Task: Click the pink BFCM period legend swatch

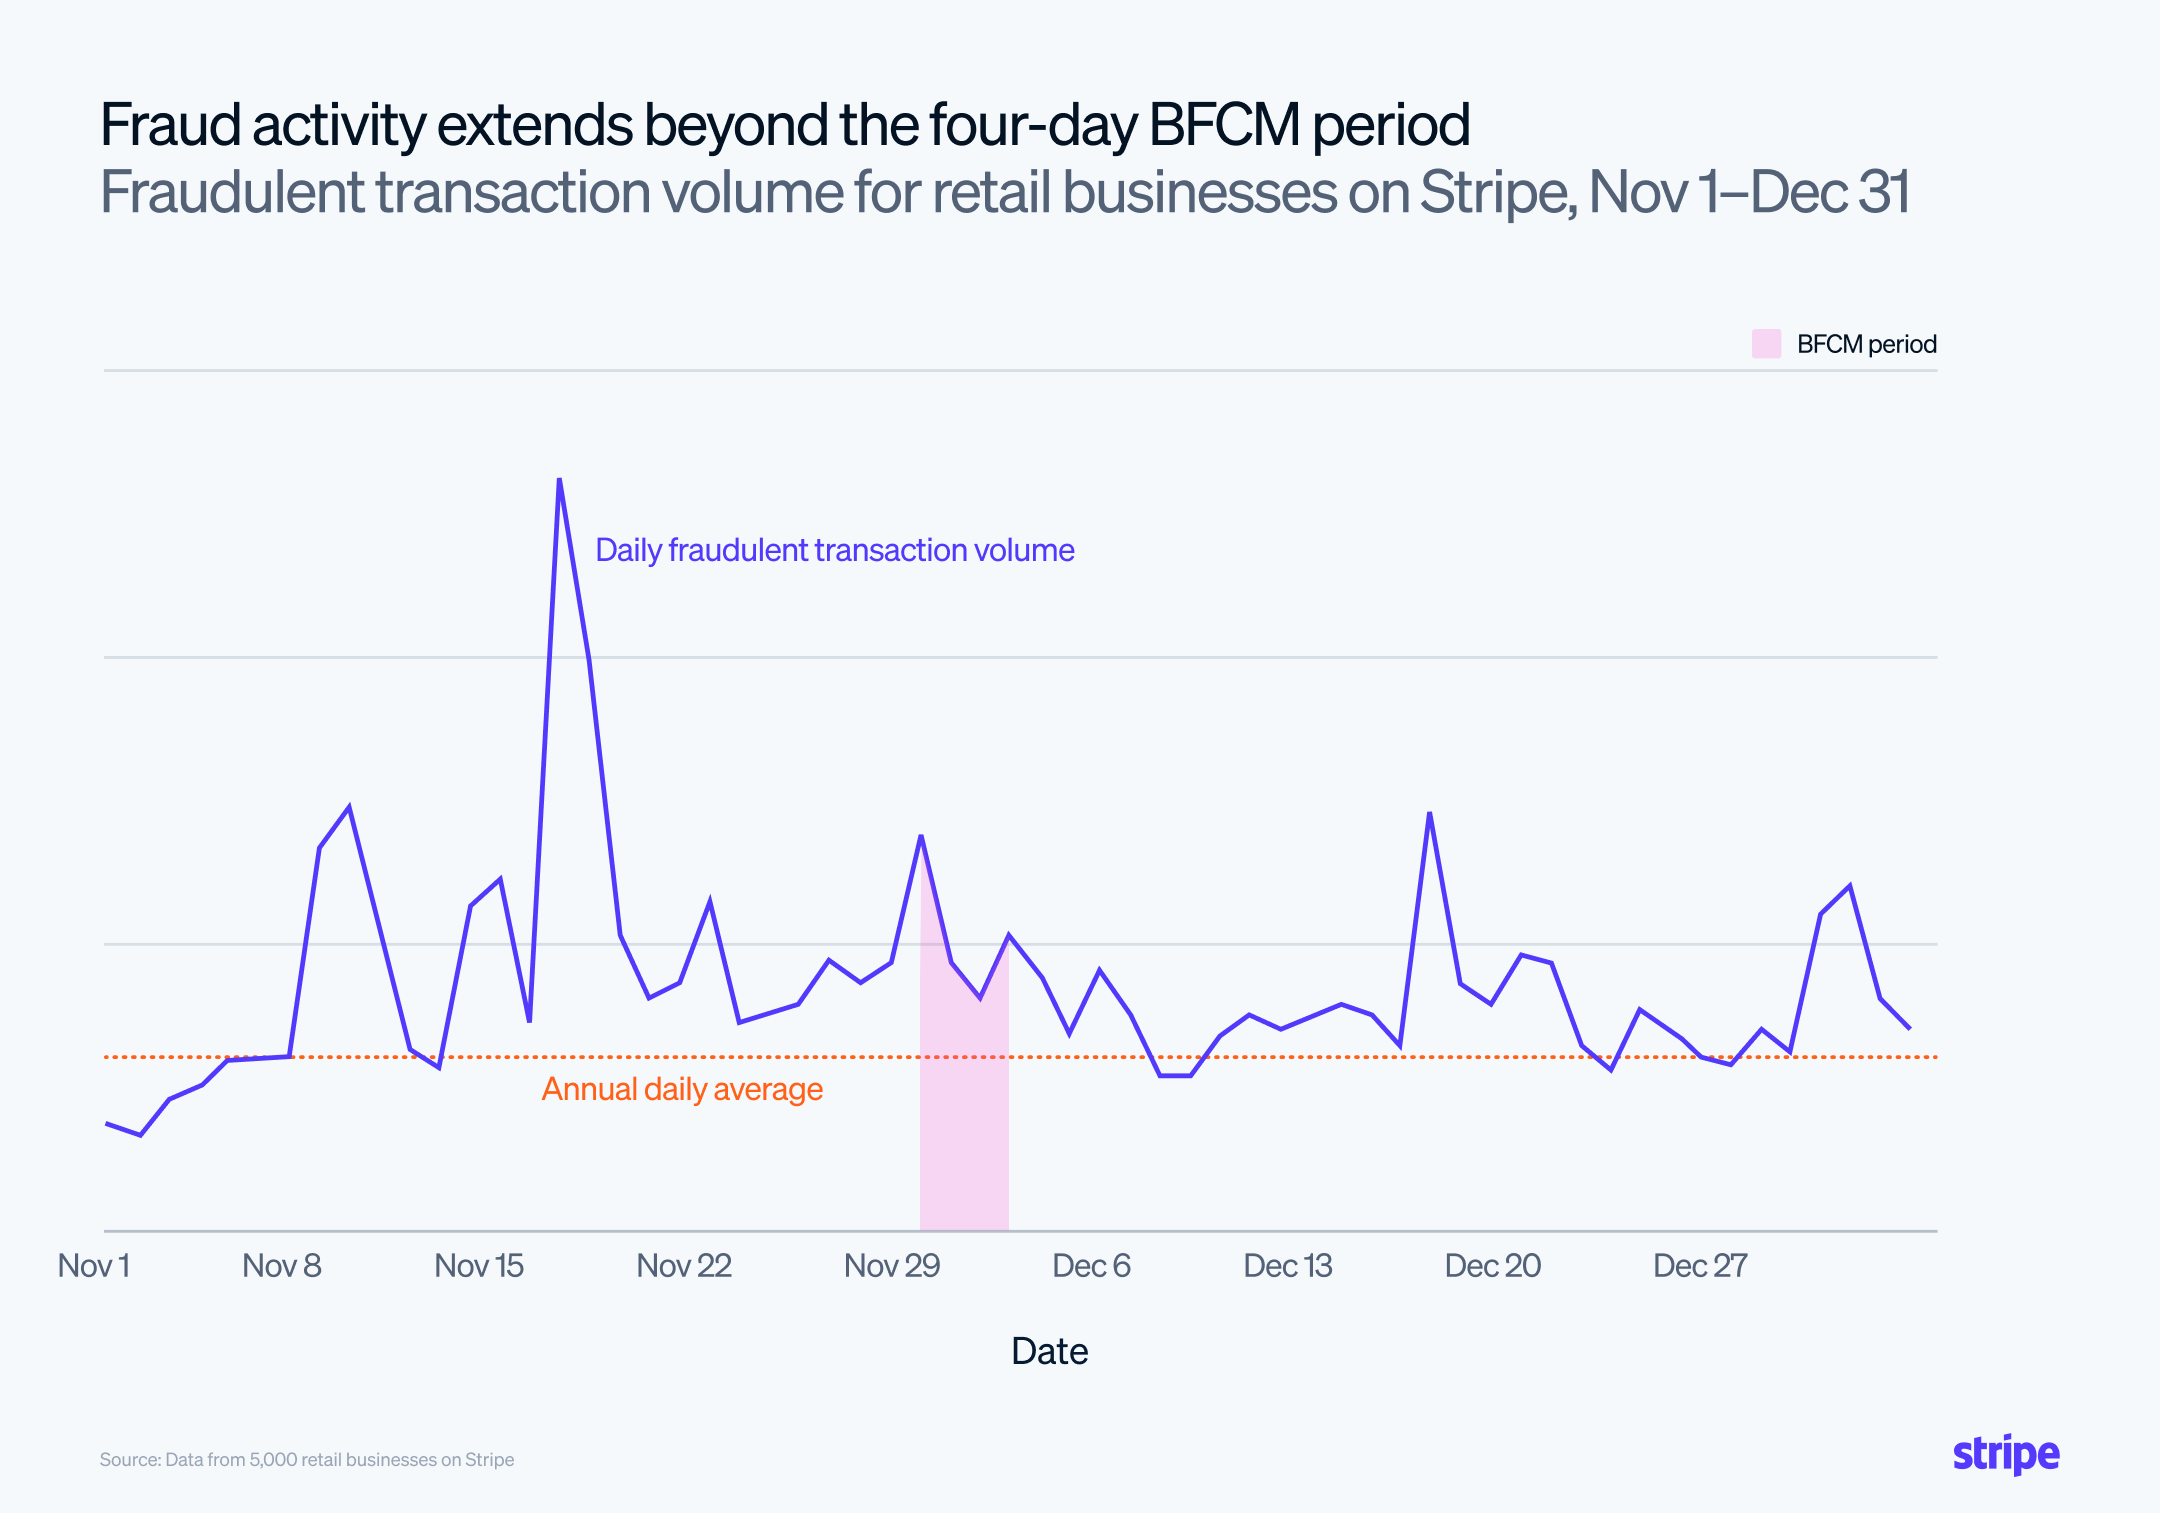Action: point(1766,344)
